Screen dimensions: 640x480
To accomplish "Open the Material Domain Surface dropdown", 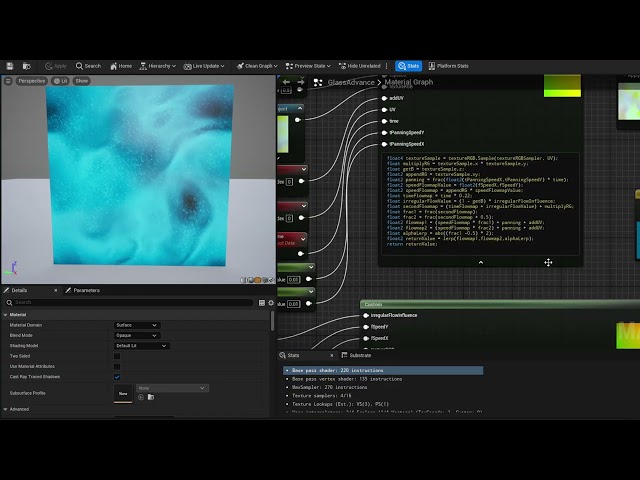I will pyautogui.click(x=137, y=325).
